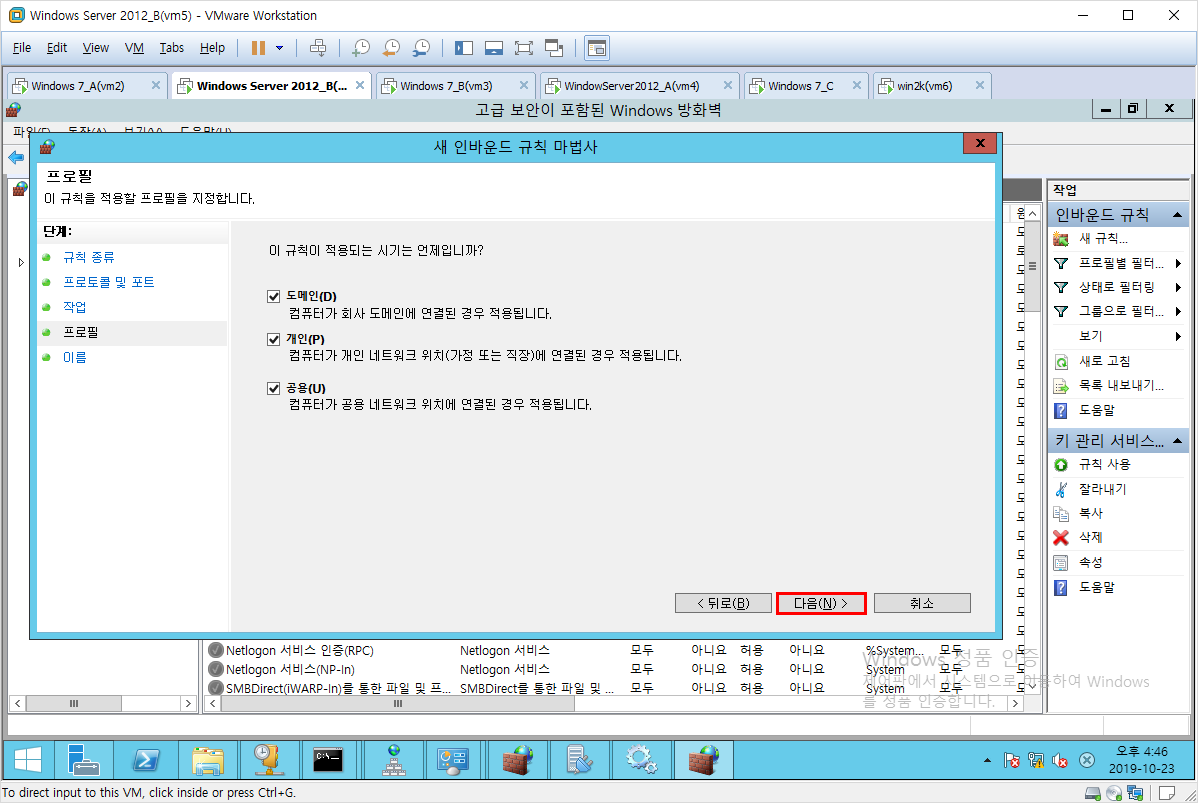Open Server Manager from the taskbar
This screenshot has height=803, width=1198.
click(83, 760)
